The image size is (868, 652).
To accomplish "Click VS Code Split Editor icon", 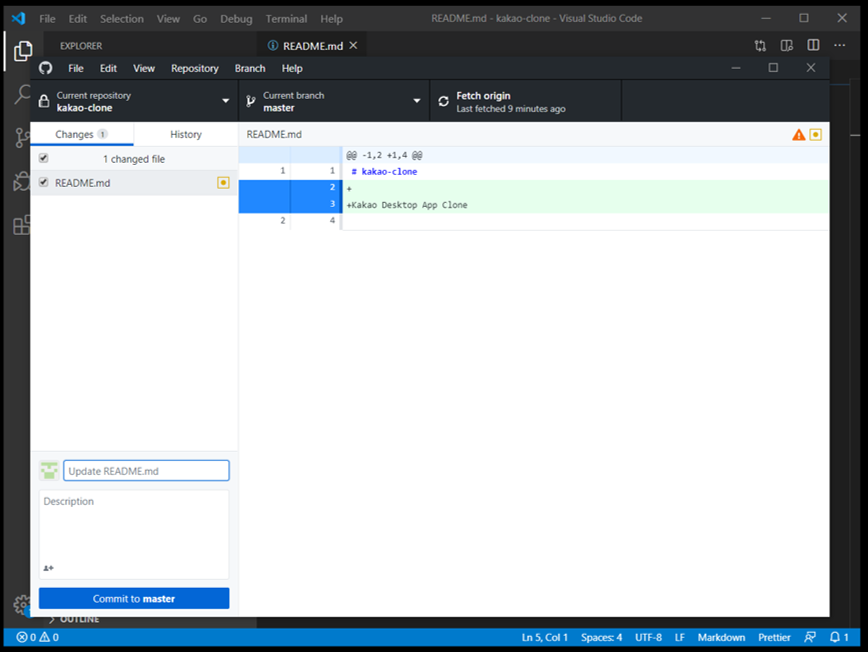I will [813, 45].
